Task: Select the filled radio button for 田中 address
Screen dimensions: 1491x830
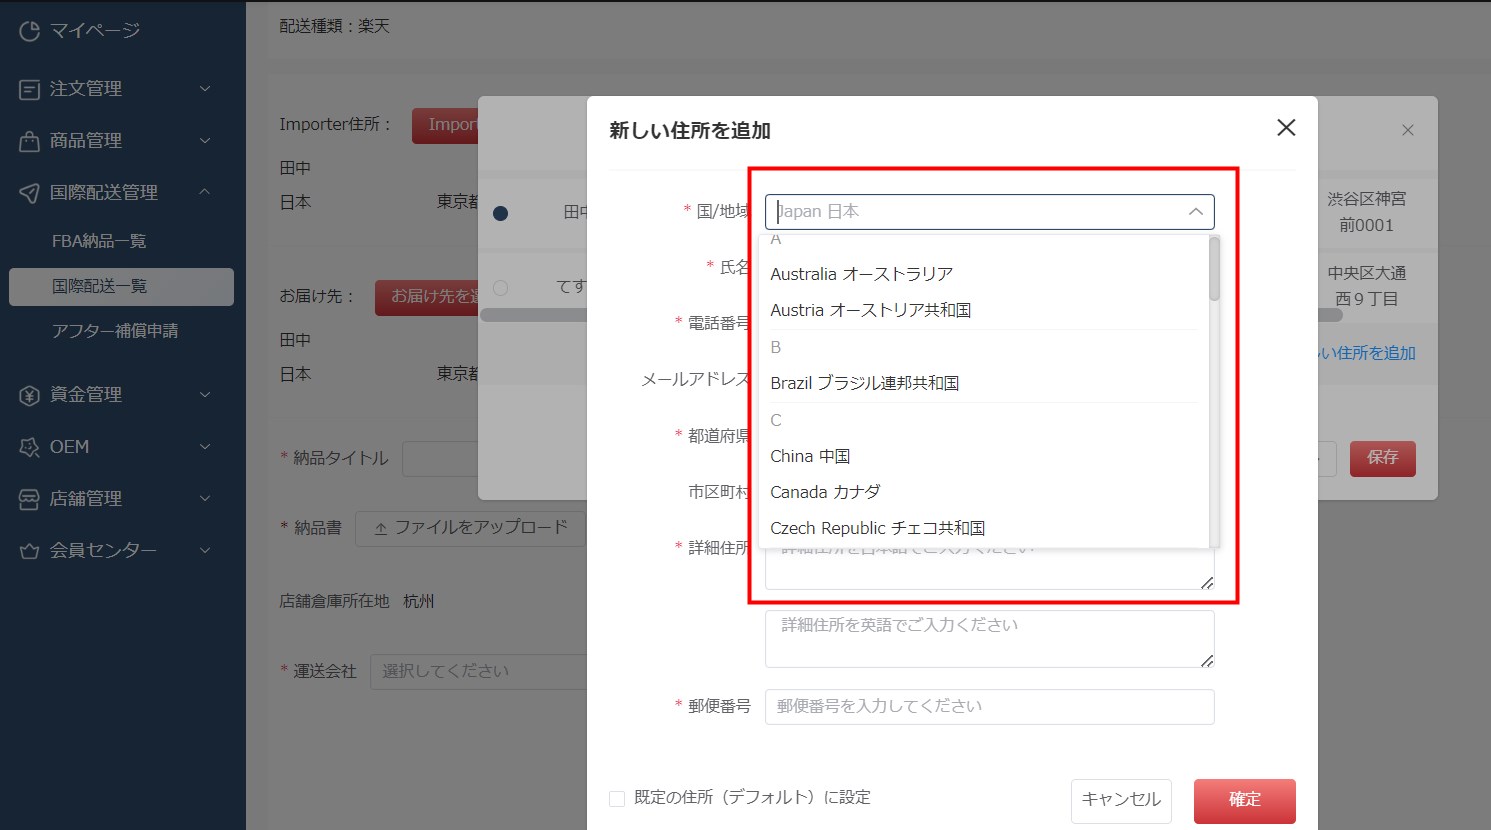Action: [501, 213]
